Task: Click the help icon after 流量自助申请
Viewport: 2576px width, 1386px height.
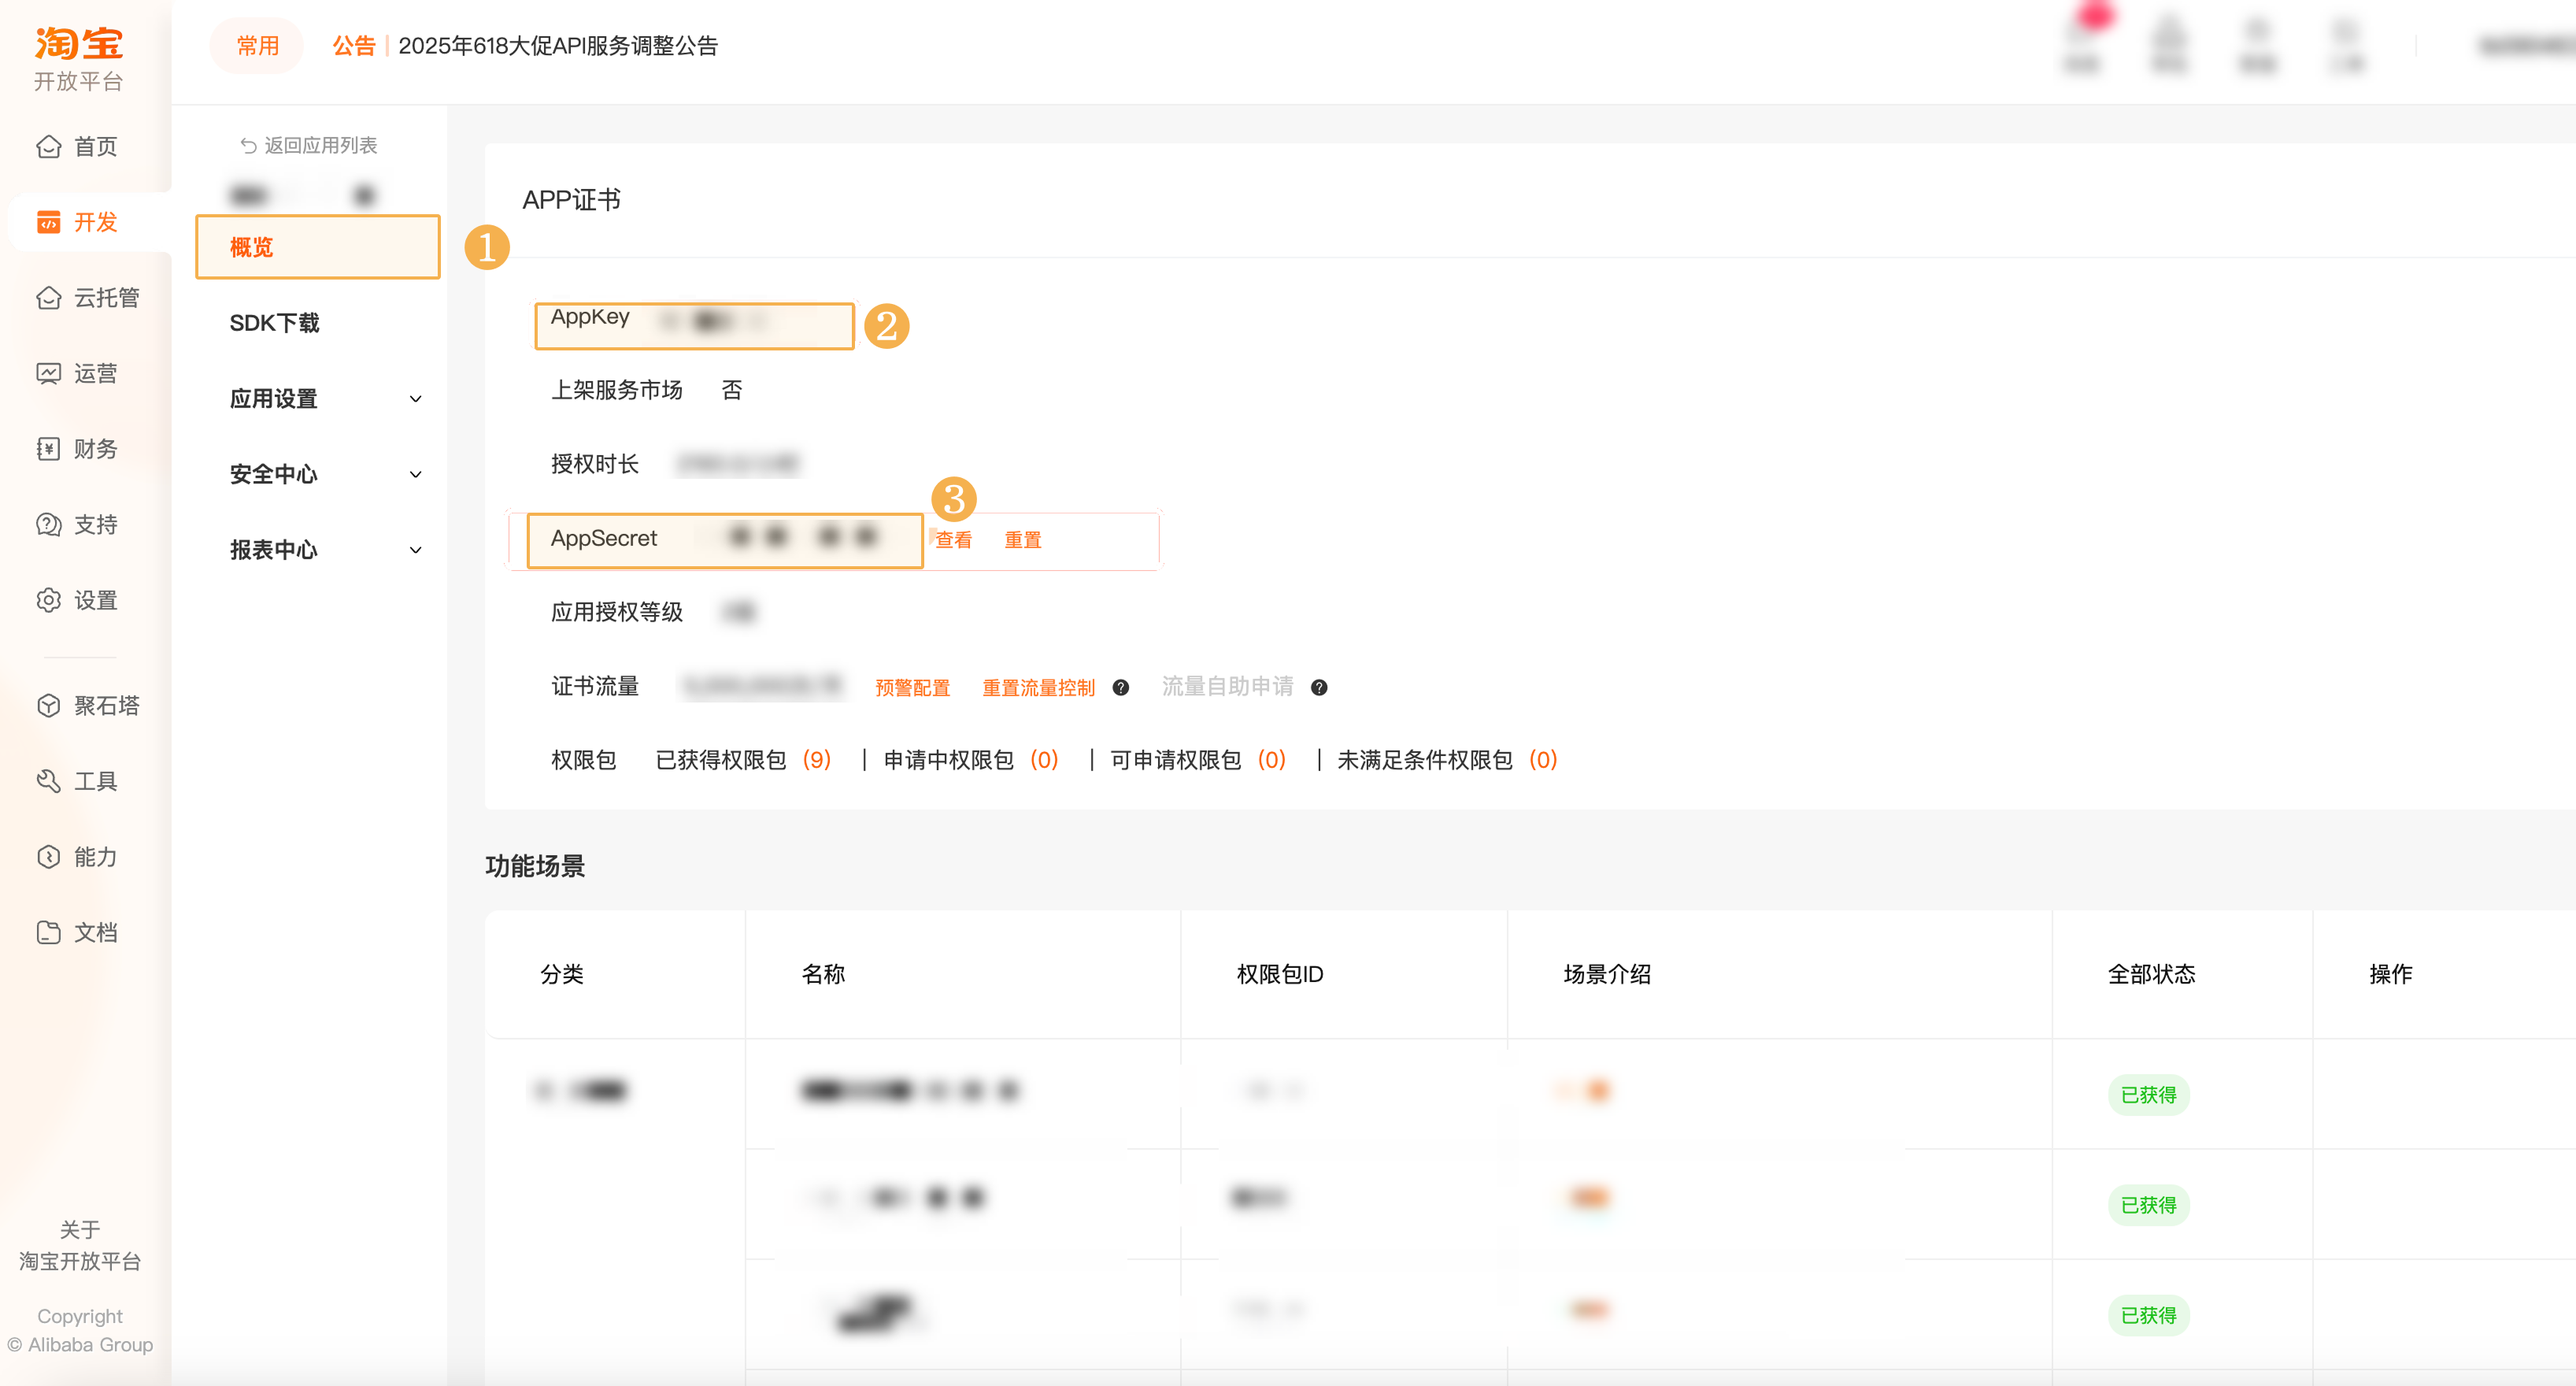Action: coord(1319,687)
